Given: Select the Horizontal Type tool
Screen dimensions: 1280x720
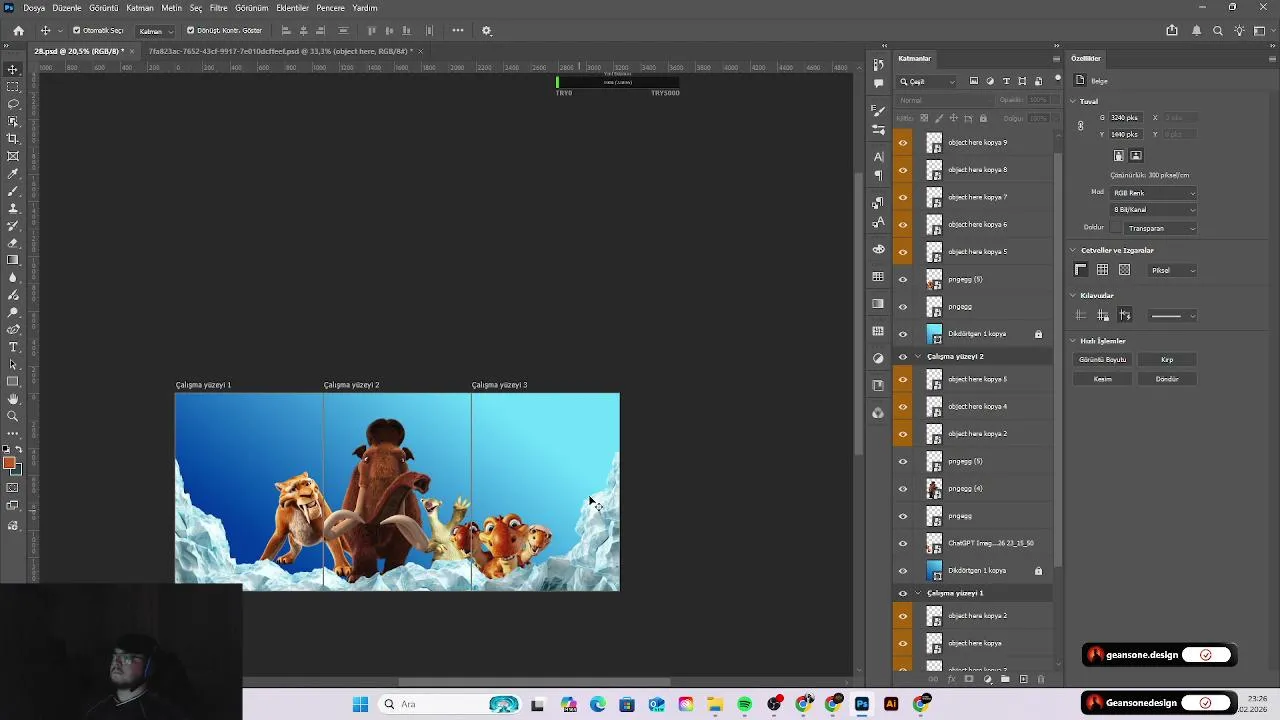Looking at the screenshot, I should pyautogui.click(x=13, y=347).
